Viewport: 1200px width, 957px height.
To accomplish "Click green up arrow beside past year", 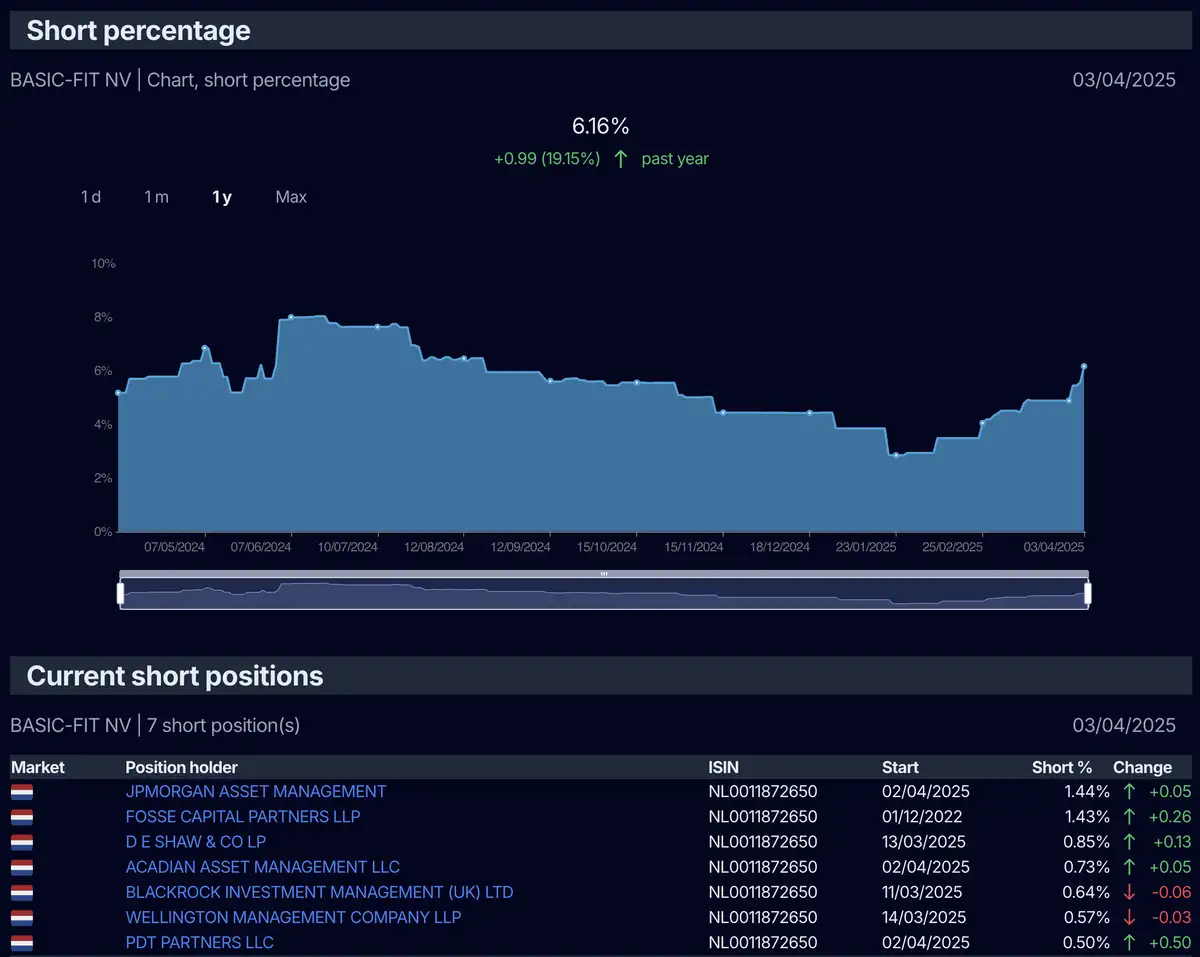I will pos(621,158).
